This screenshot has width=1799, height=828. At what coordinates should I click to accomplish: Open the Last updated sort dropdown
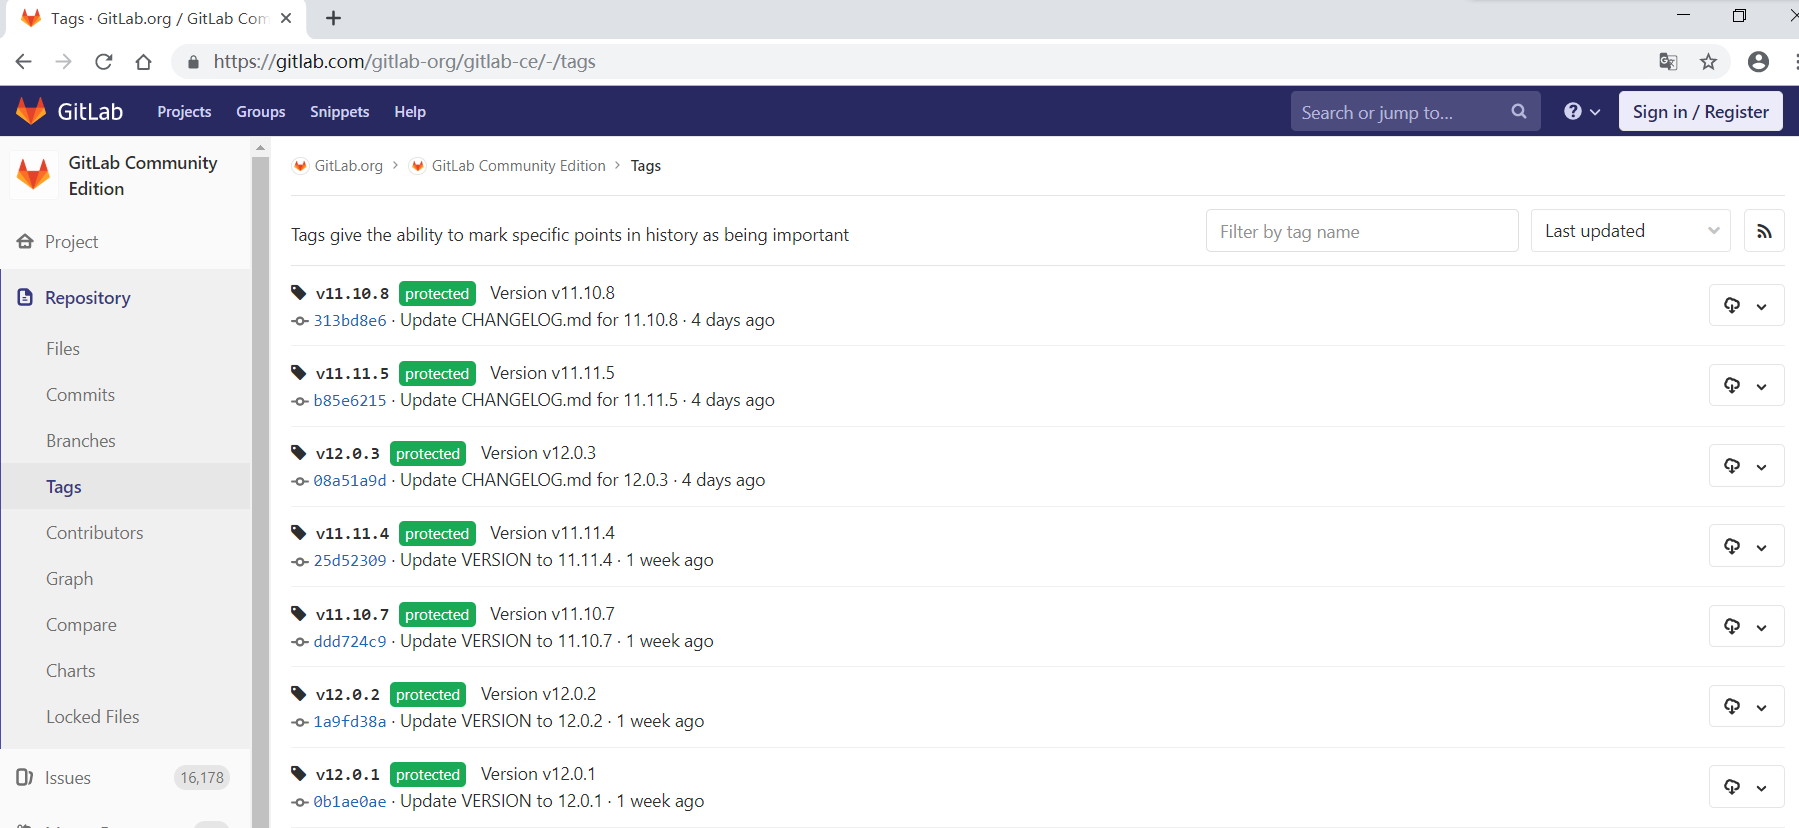click(1631, 231)
